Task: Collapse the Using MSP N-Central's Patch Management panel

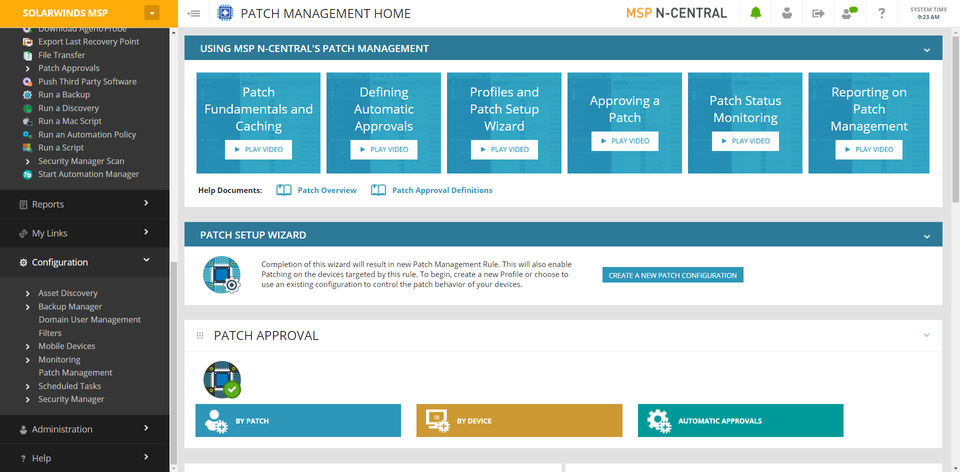Action: [x=926, y=49]
